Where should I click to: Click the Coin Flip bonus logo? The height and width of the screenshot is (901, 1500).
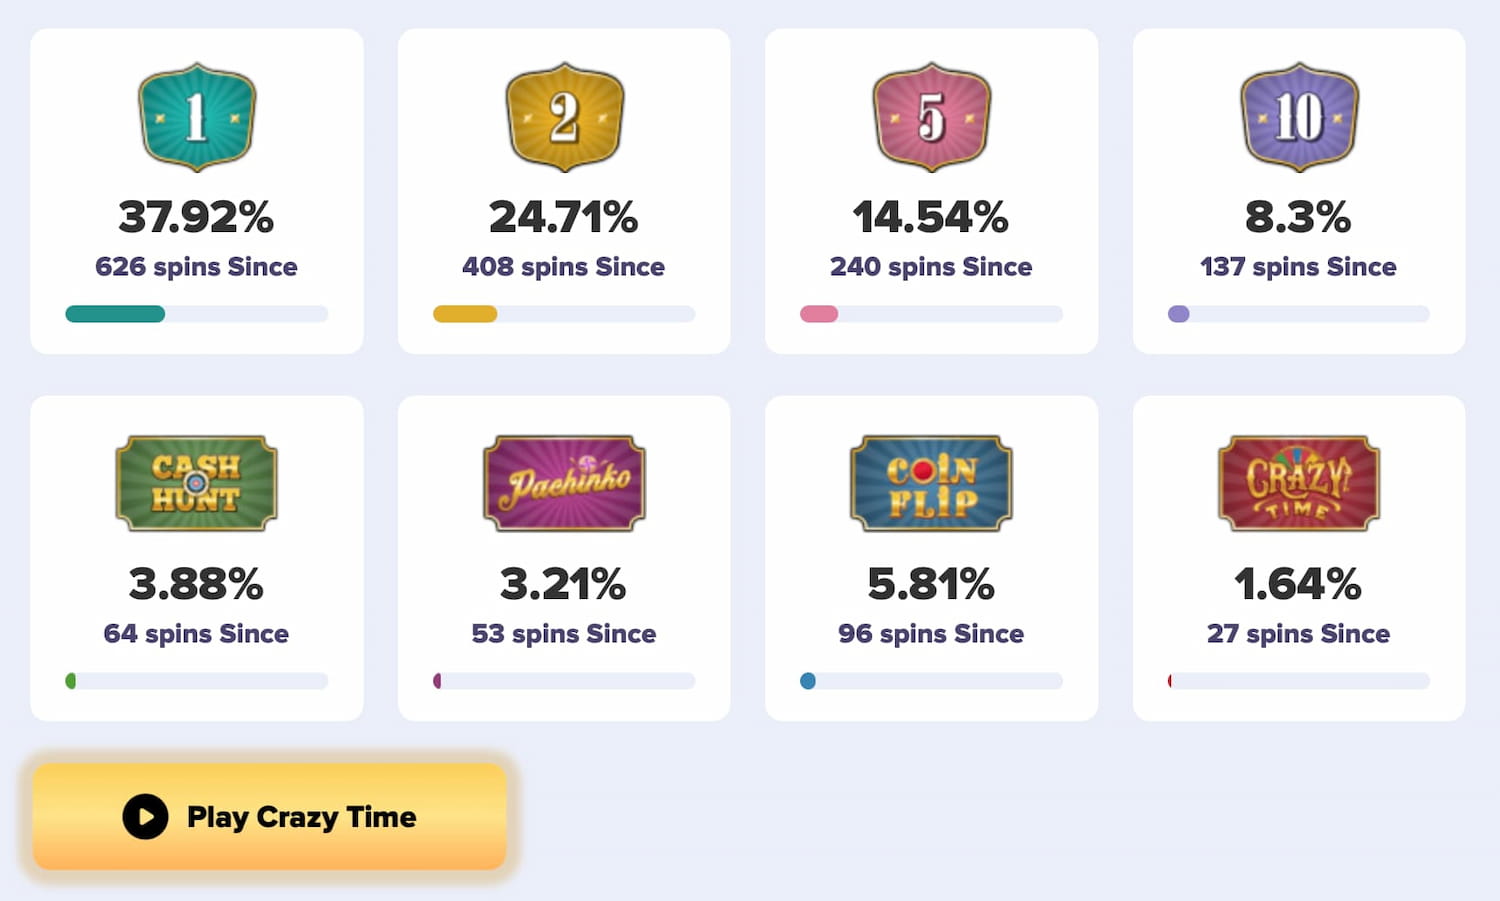(931, 484)
